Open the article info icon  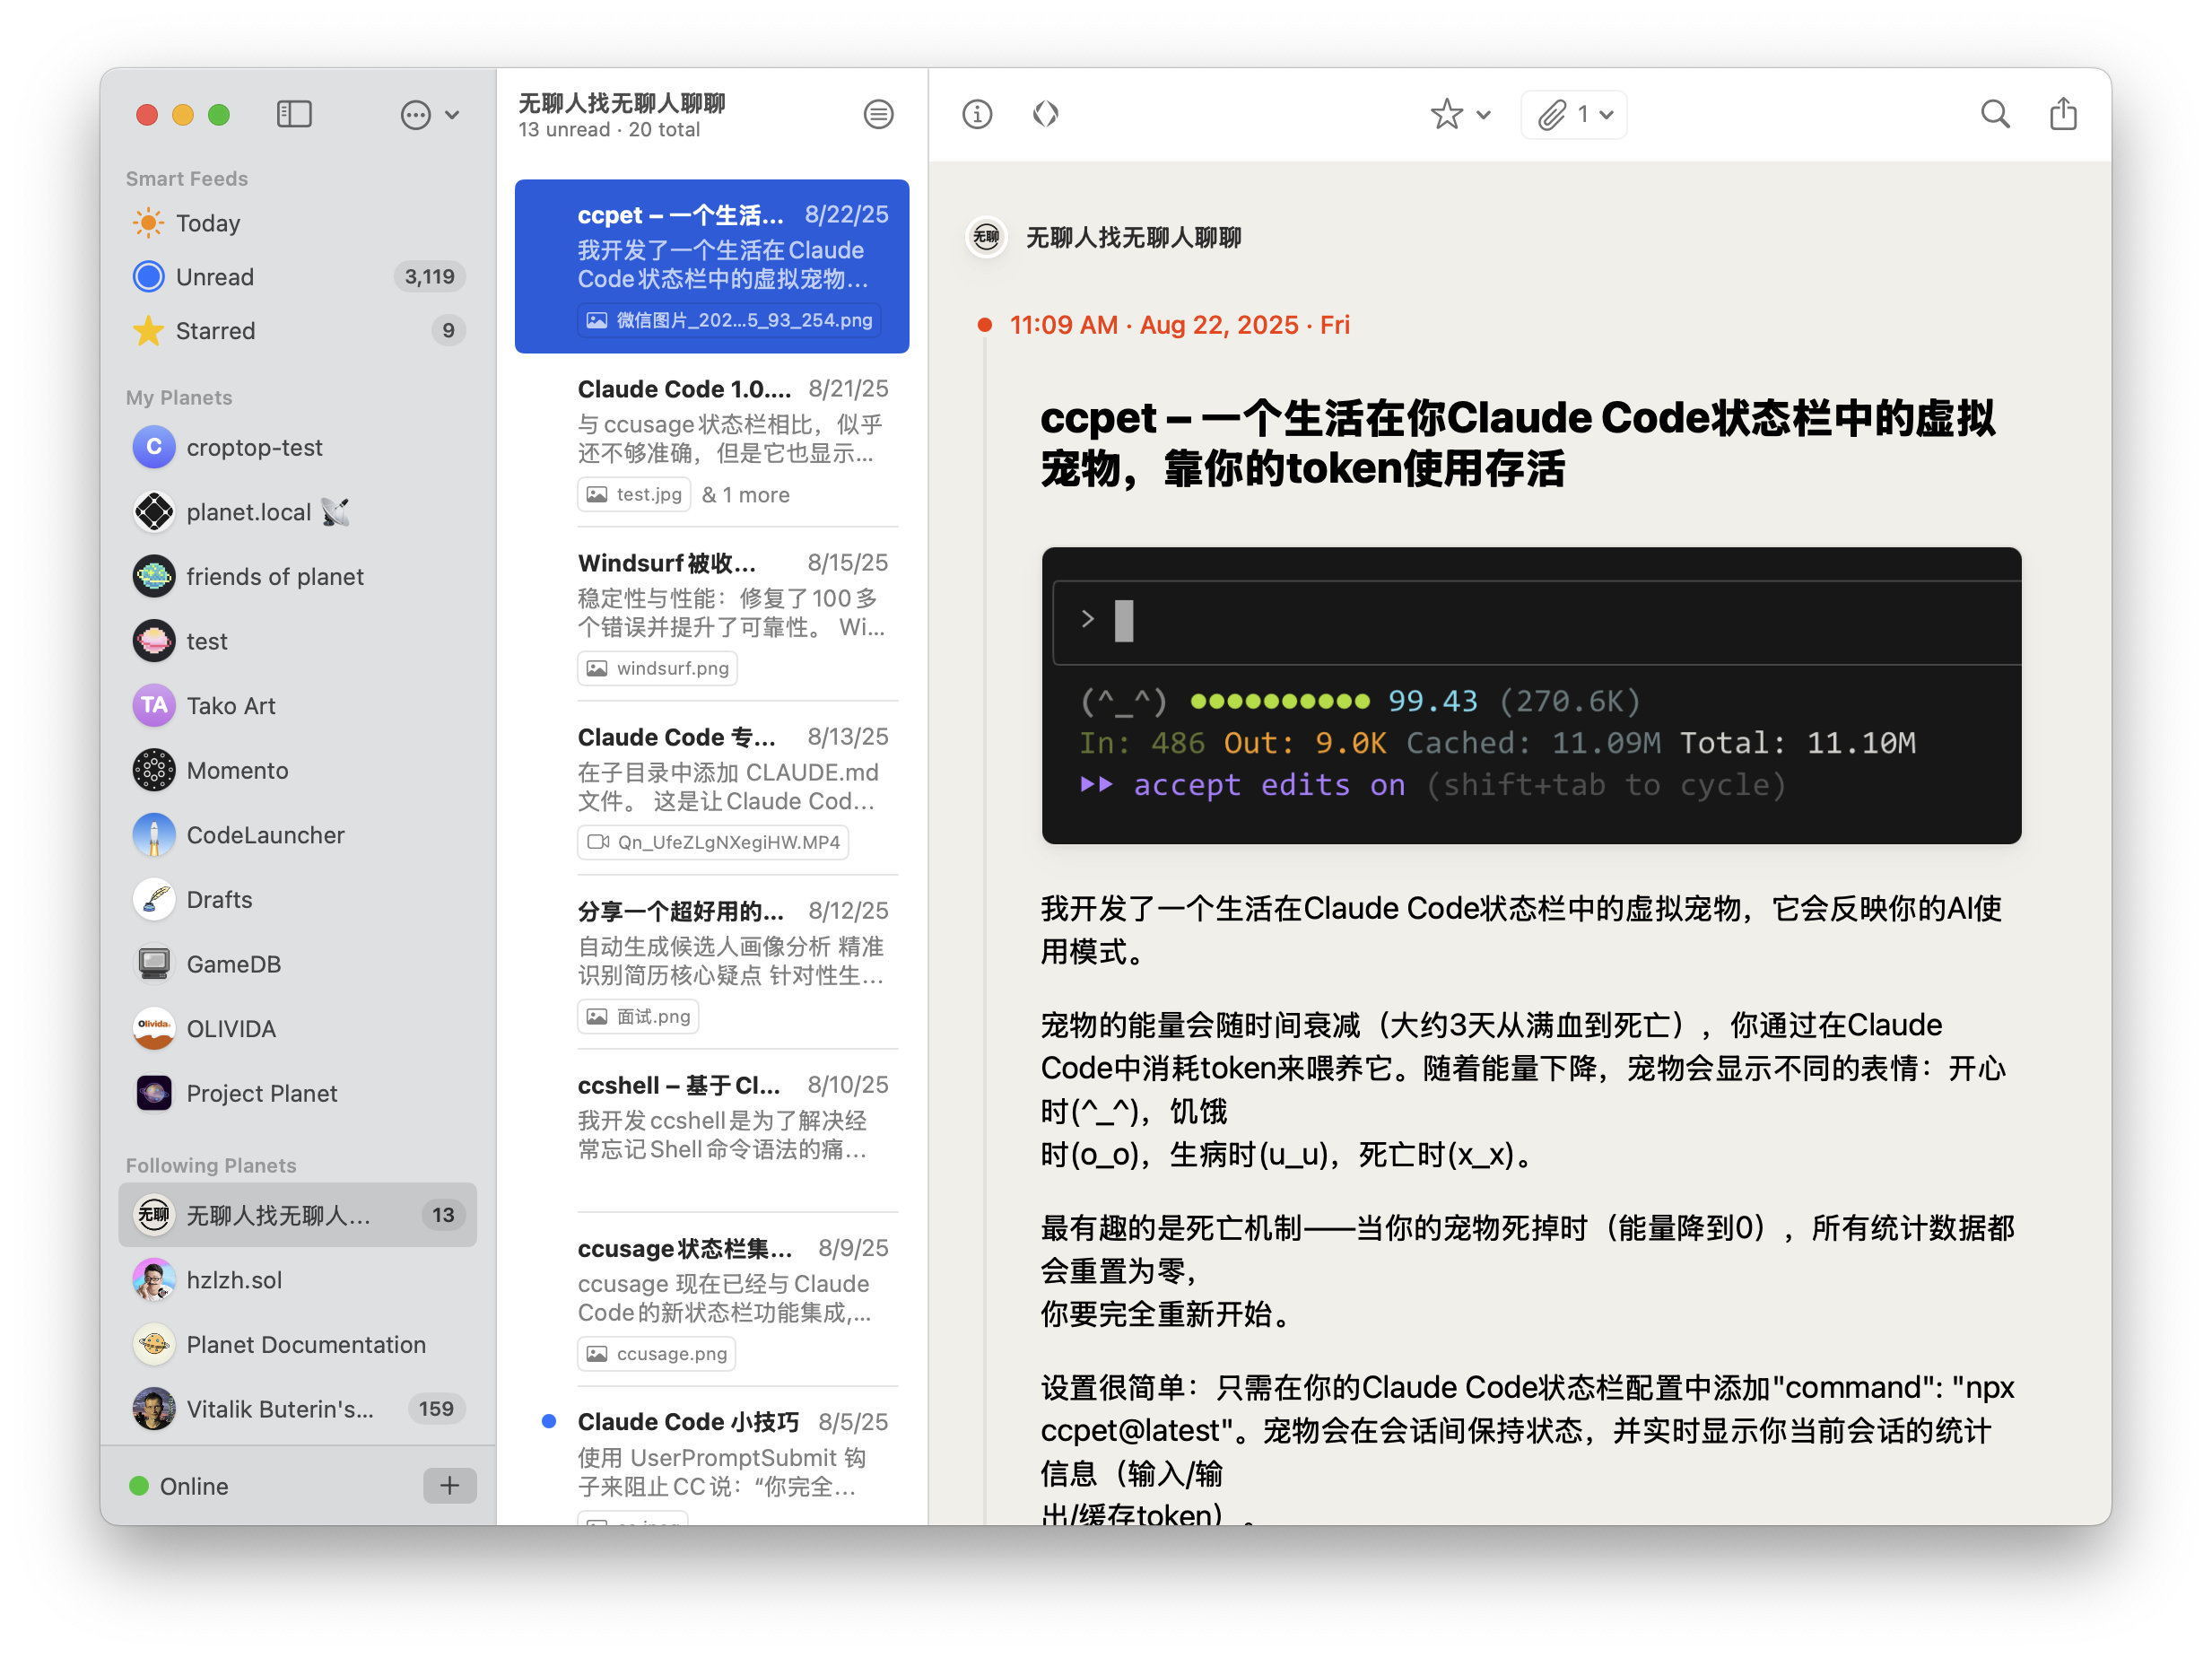coord(977,115)
